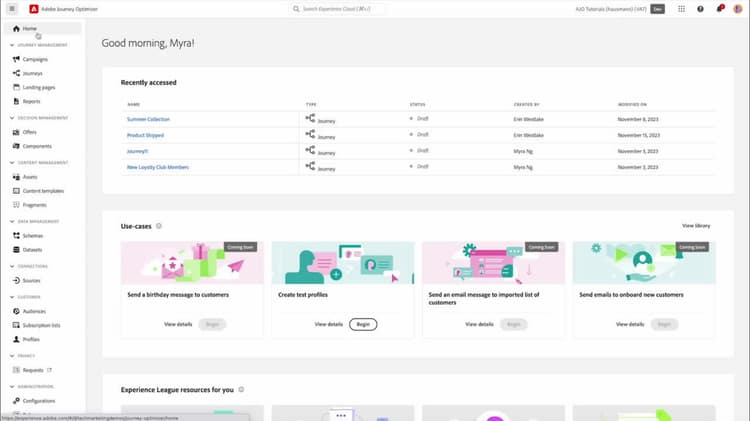Click the Search Experience Cloud field
750x421 pixels.
[337, 9]
